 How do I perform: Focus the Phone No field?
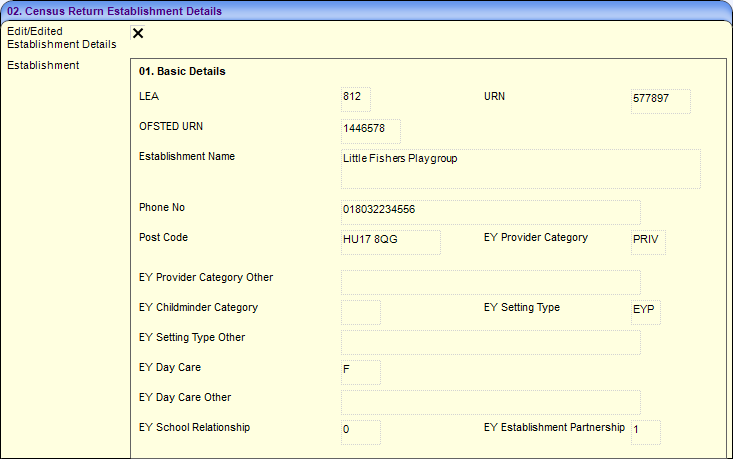[x=490, y=211]
